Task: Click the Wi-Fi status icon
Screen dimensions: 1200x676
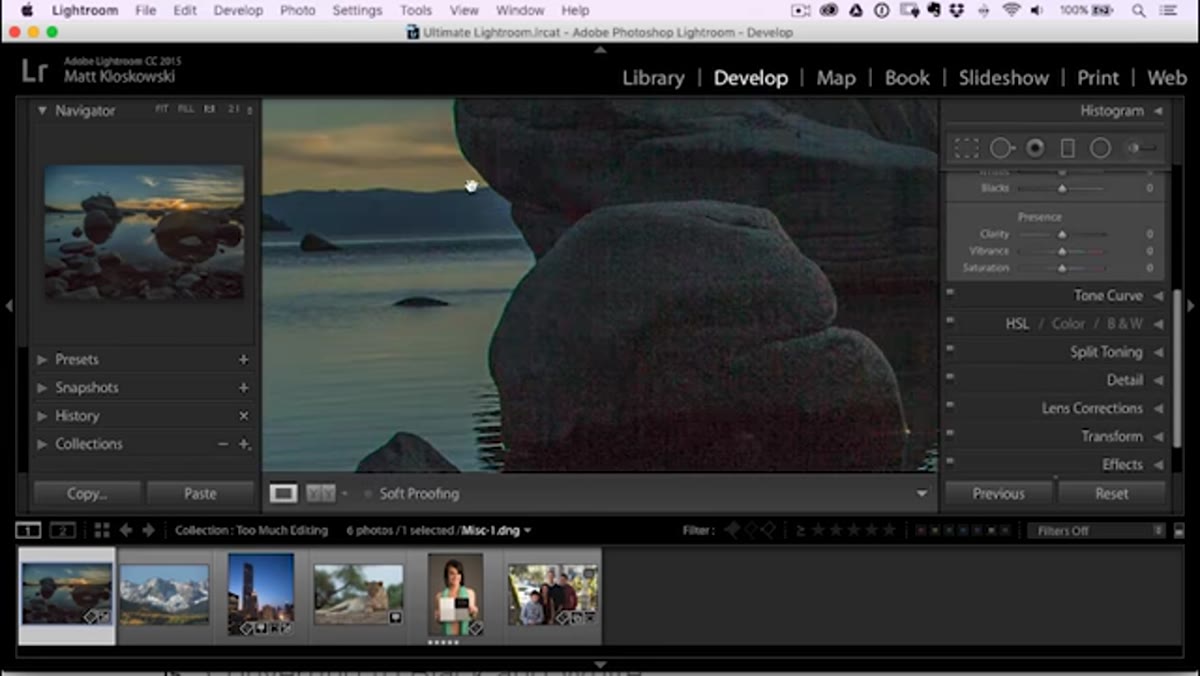Action: coord(1011,10)
